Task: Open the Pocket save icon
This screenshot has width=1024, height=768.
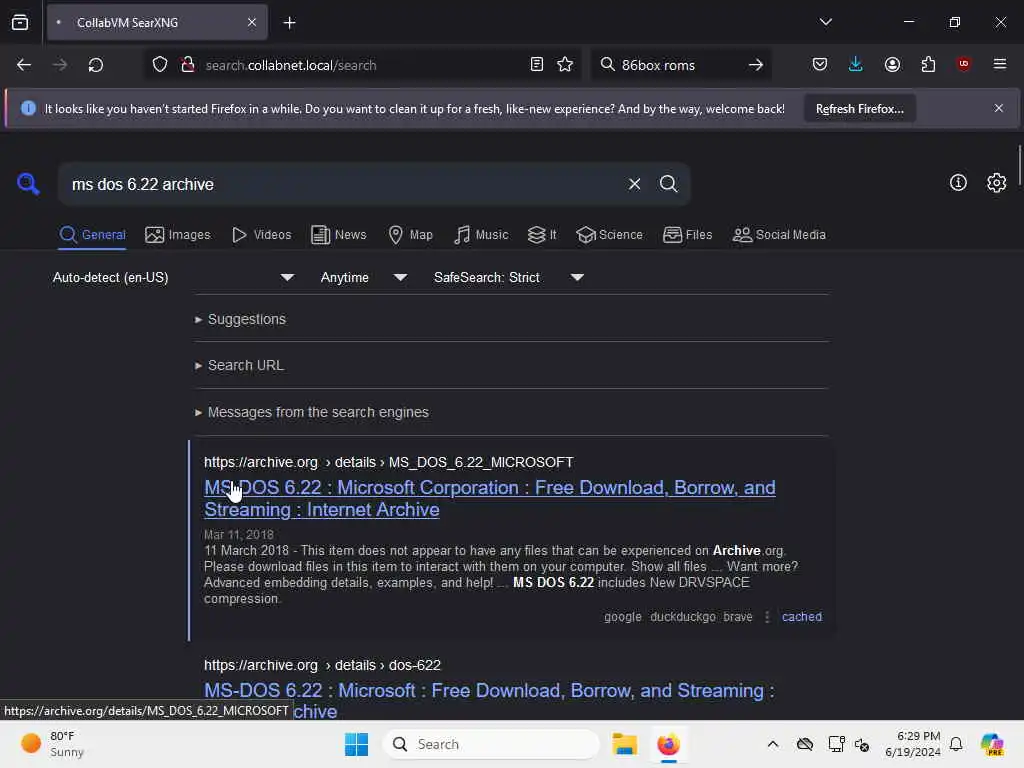Action: coord(820,65)
